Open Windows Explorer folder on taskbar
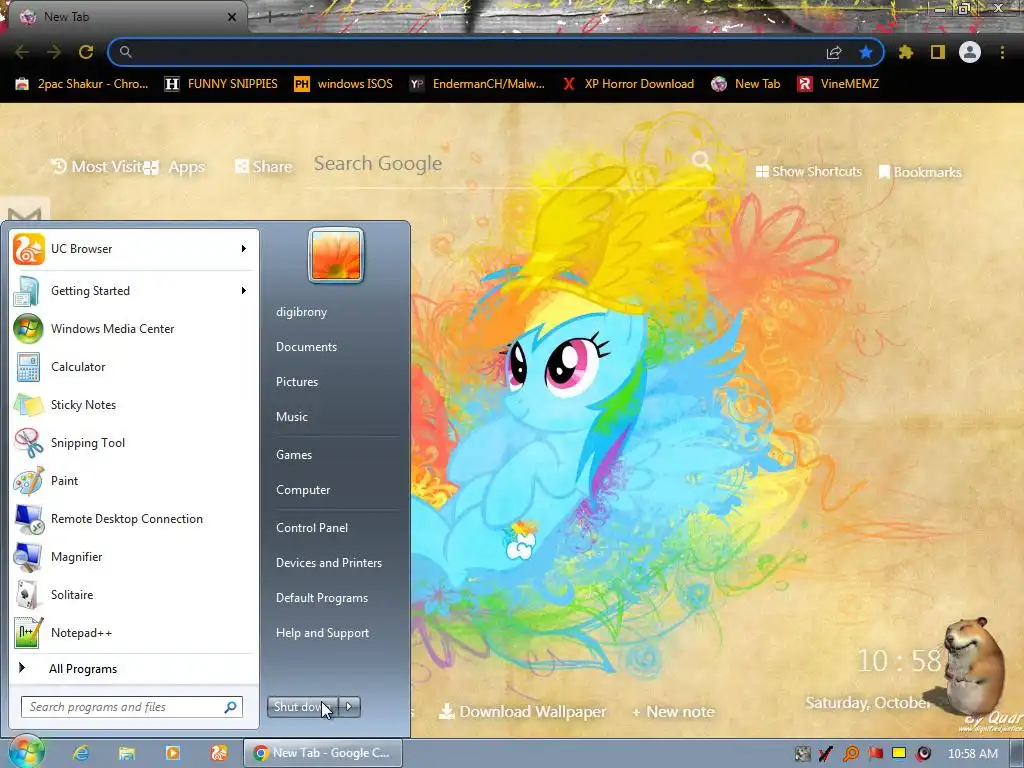1024x768 pixels. (127, 753)
